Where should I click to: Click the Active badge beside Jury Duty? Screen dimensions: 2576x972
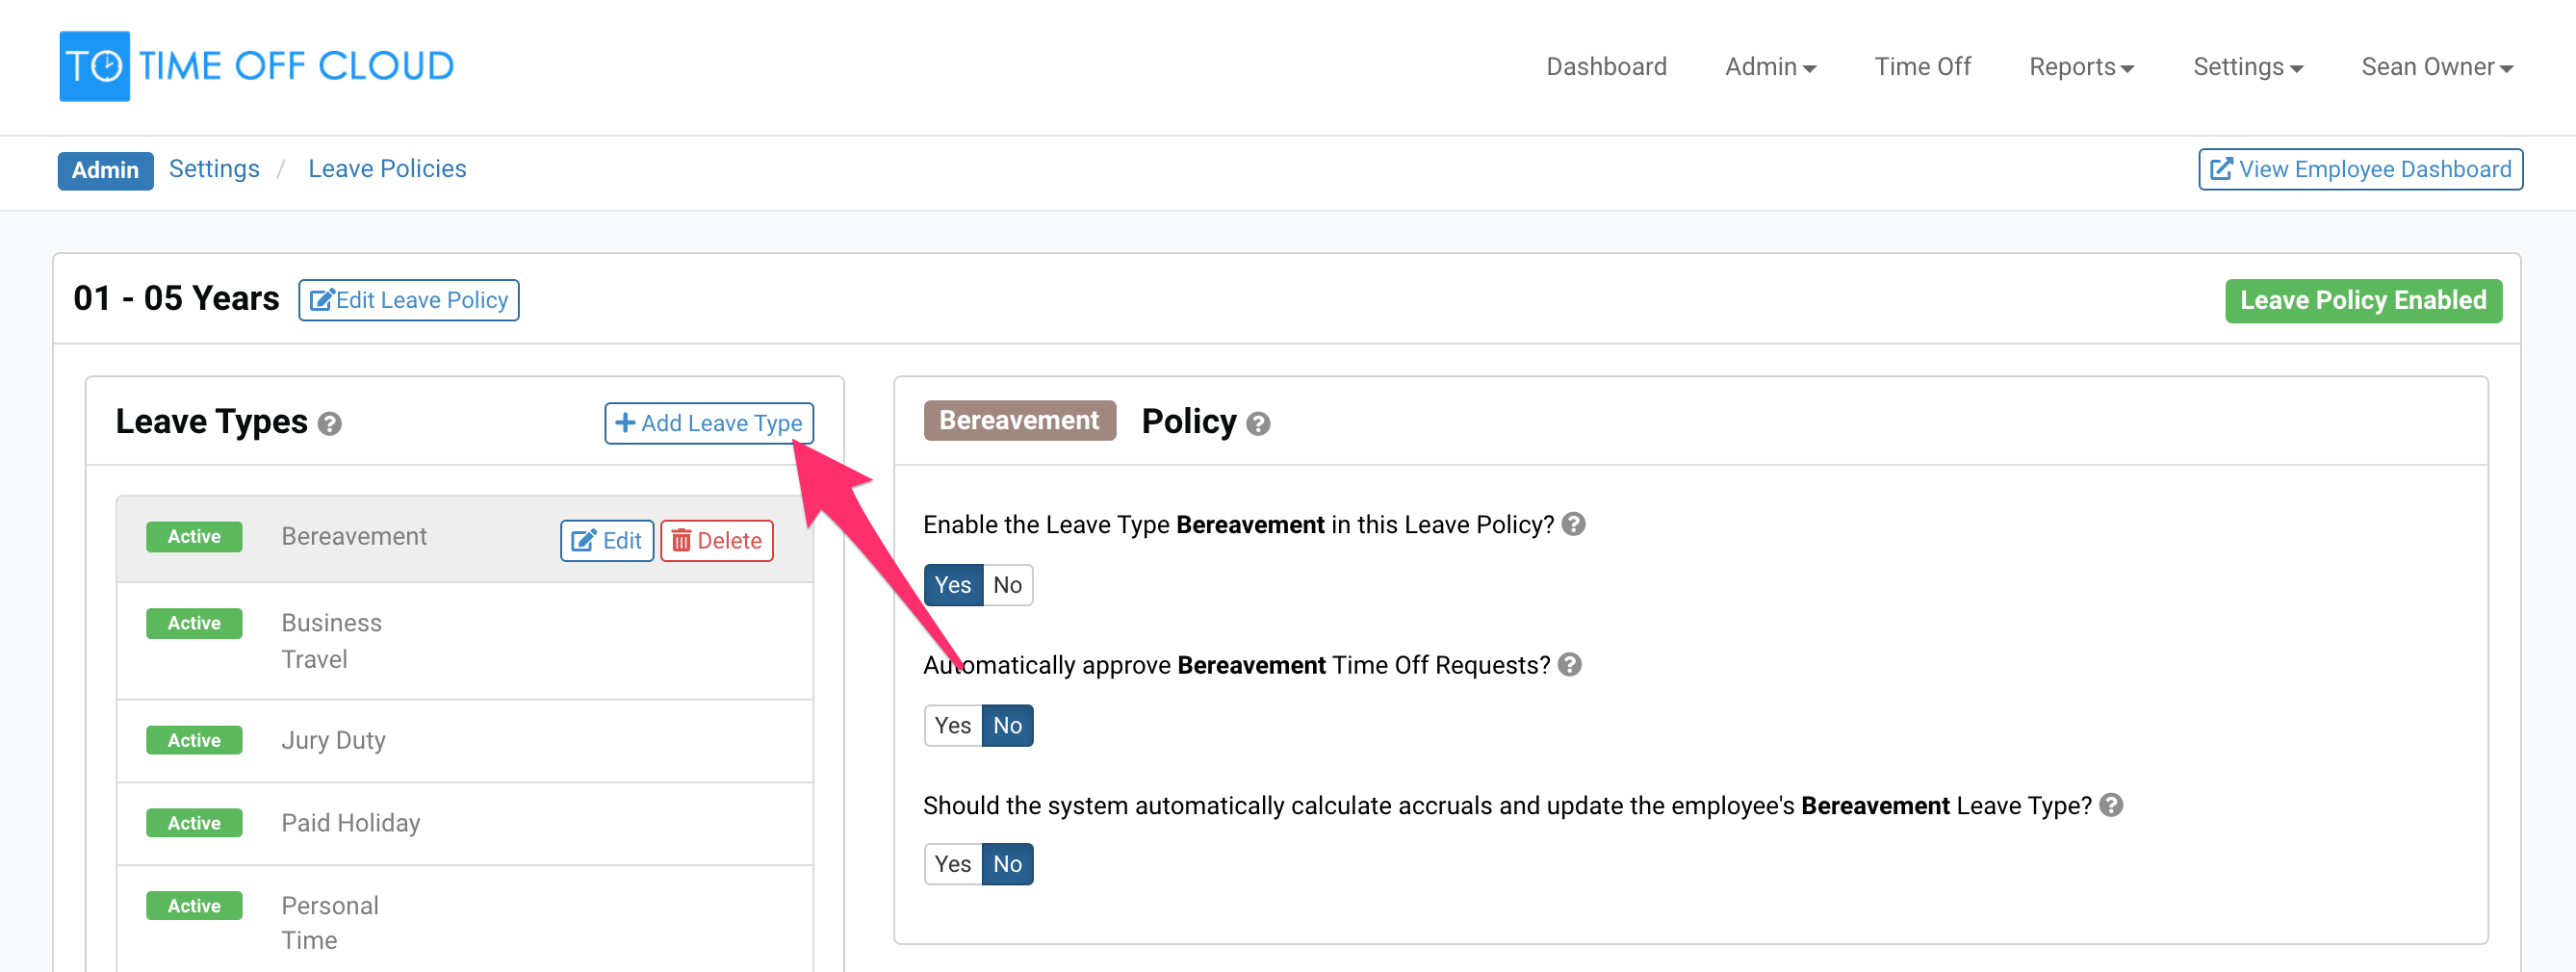point(194,740)
